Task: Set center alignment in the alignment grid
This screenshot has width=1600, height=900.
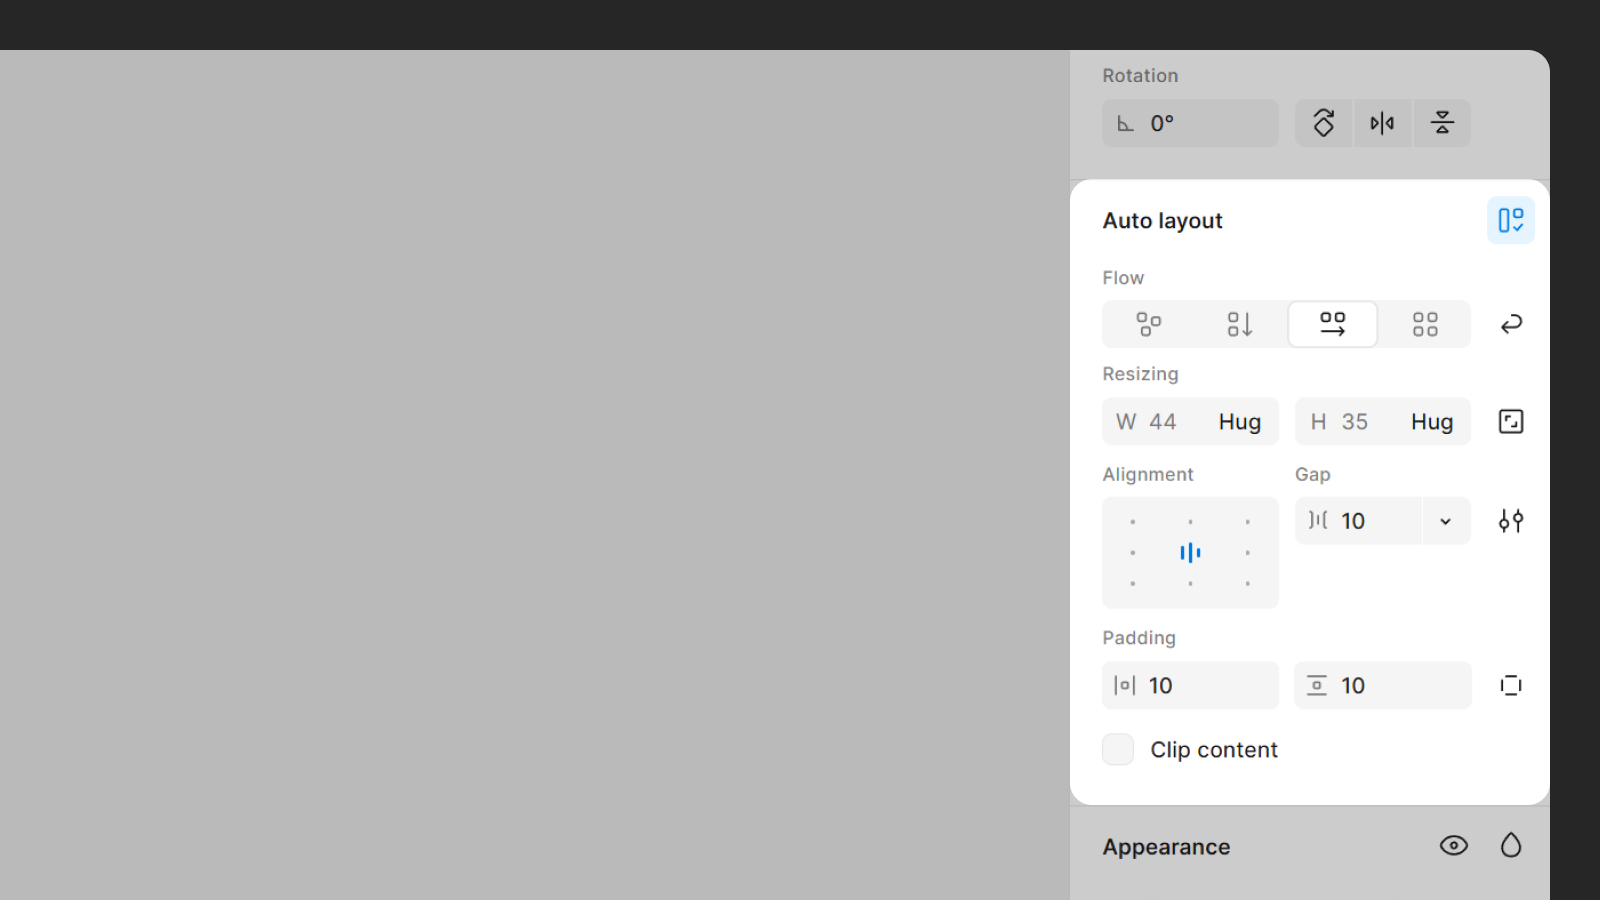Action: tap(1190, 552)
